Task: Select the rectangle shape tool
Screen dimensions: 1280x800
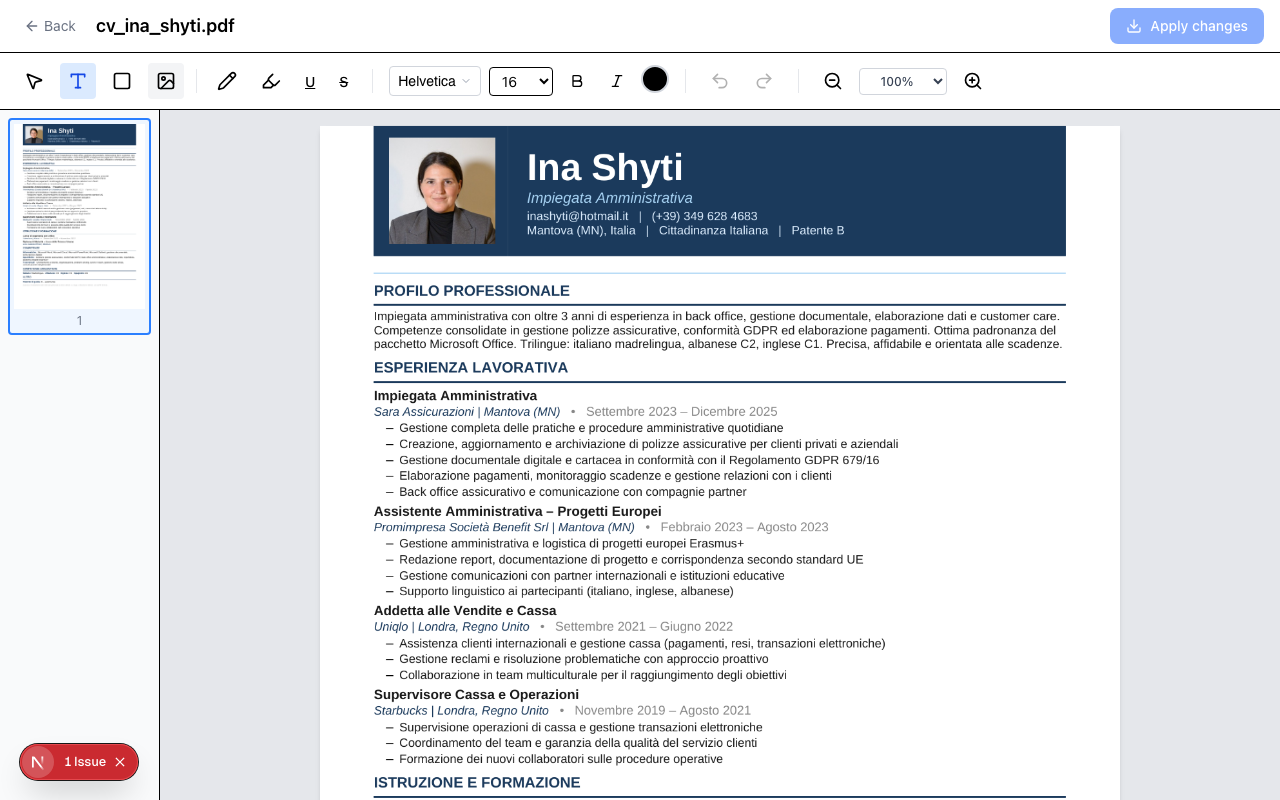Action: (x=122, y=81)
